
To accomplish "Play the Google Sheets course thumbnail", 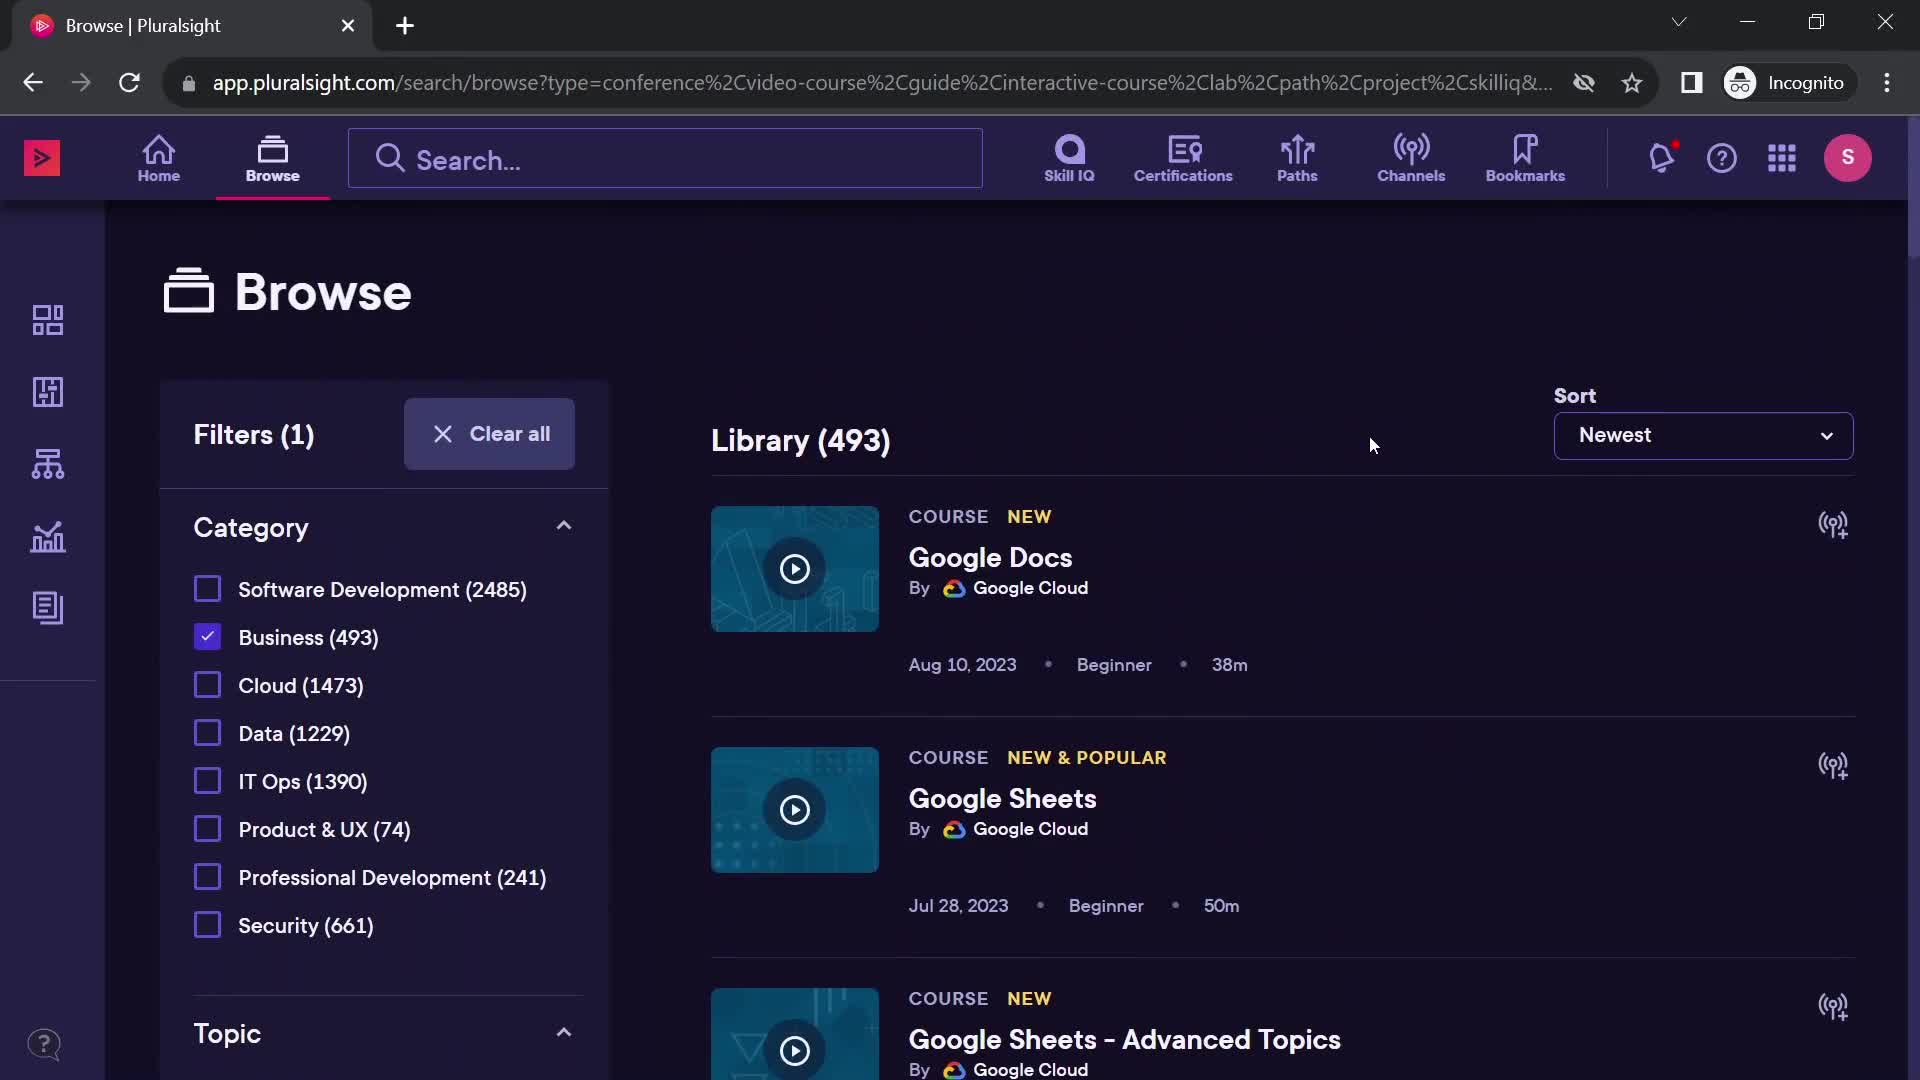I will (x=795, y=810).
